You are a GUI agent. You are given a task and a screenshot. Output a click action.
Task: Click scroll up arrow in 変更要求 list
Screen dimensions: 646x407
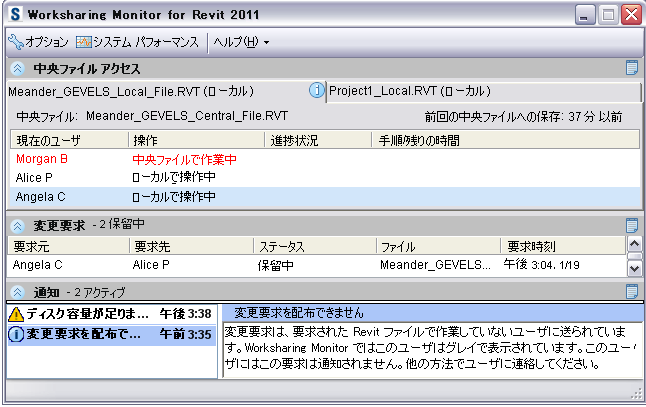click(x=634, y=244)
